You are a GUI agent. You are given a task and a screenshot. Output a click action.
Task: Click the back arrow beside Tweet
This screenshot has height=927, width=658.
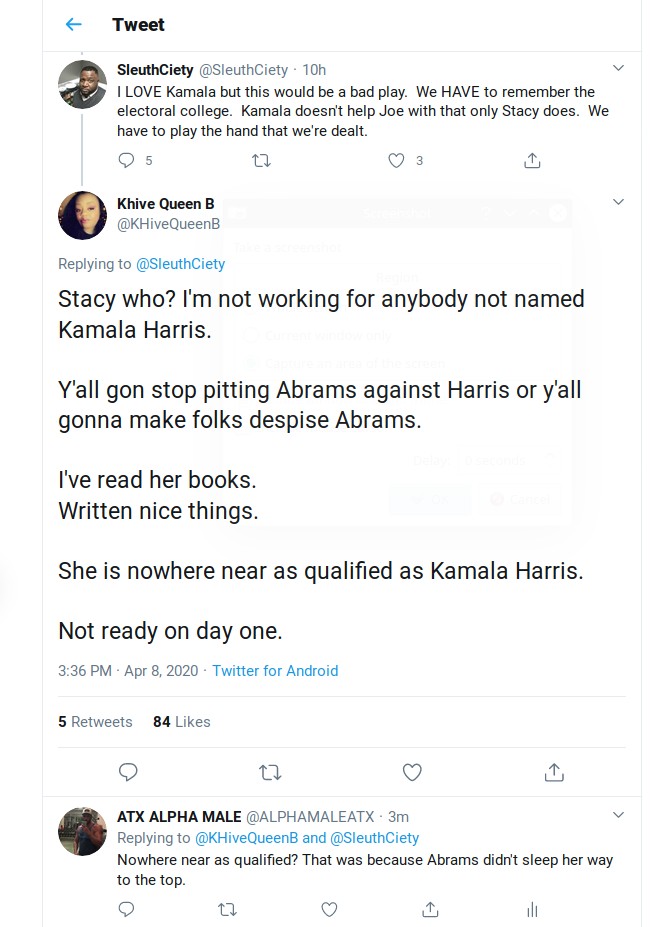click(x=73, y=25)
